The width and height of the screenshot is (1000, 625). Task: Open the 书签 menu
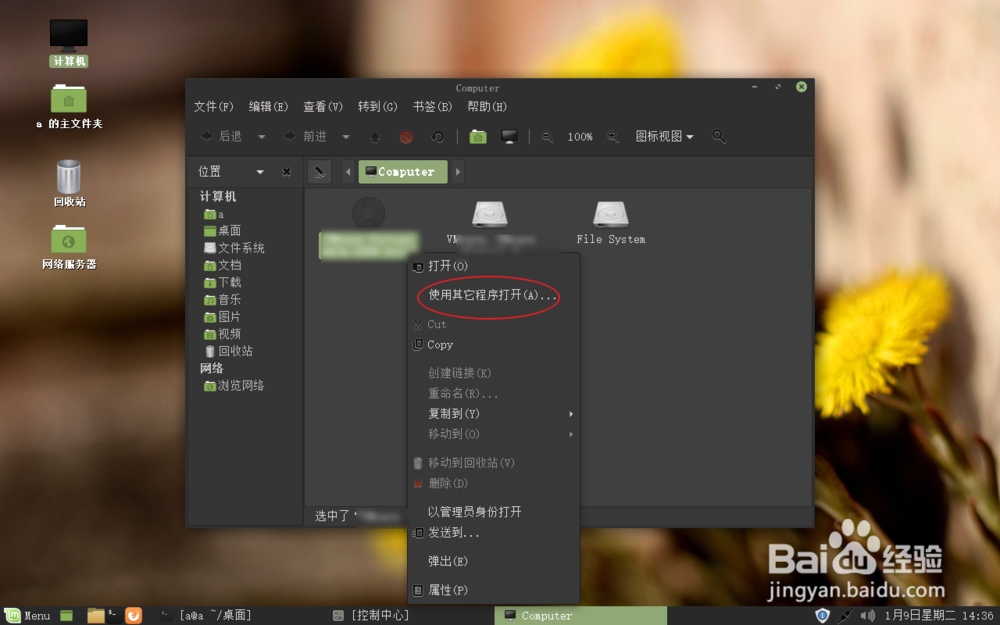(x=430, y=106)
